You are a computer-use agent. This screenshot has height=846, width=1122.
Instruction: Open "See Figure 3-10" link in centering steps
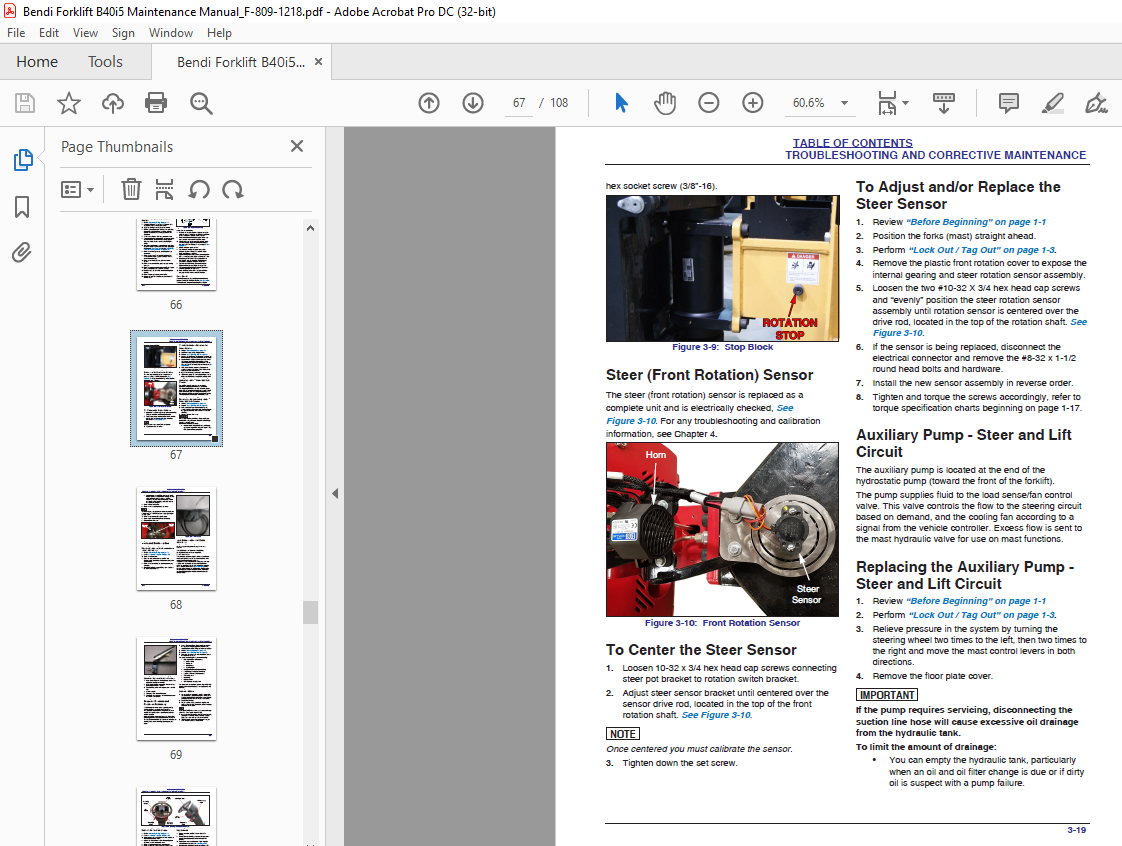coord(717,715)
